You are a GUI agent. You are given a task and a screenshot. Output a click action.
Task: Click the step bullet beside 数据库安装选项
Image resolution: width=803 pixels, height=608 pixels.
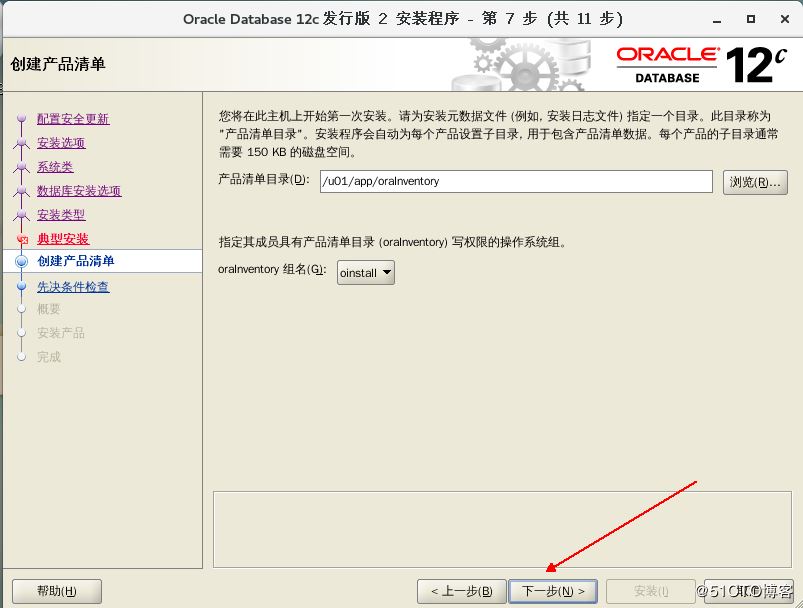pos(22,191)
